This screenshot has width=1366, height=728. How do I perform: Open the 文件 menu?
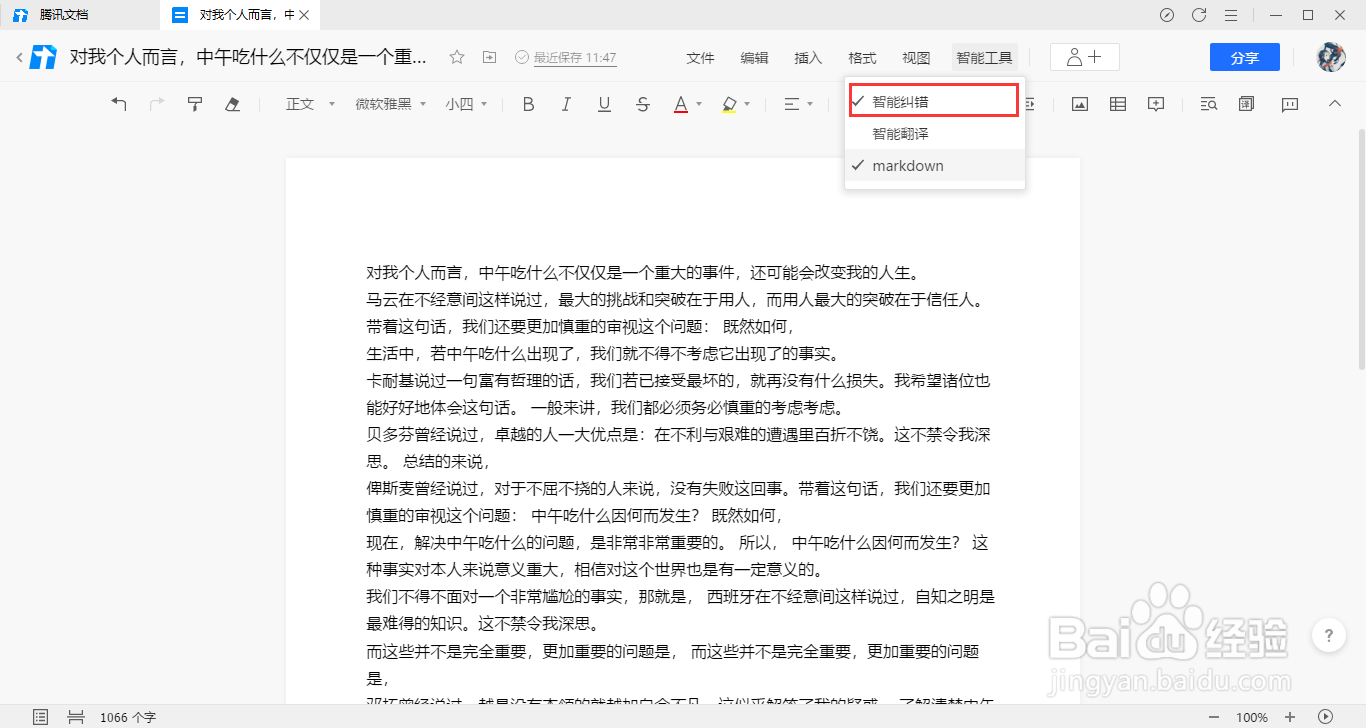(701, 58)
